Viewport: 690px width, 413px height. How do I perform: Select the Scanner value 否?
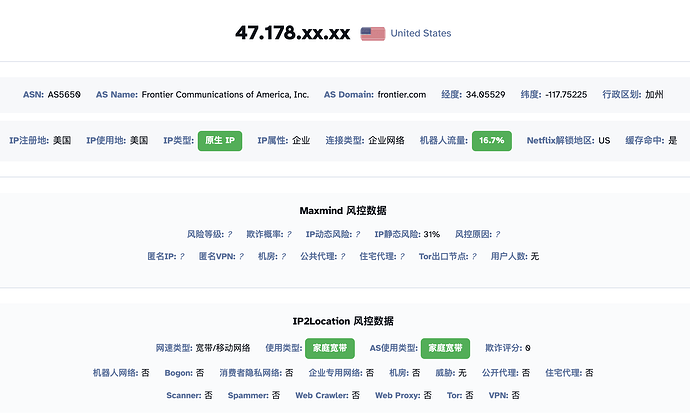tap(208, 395)
